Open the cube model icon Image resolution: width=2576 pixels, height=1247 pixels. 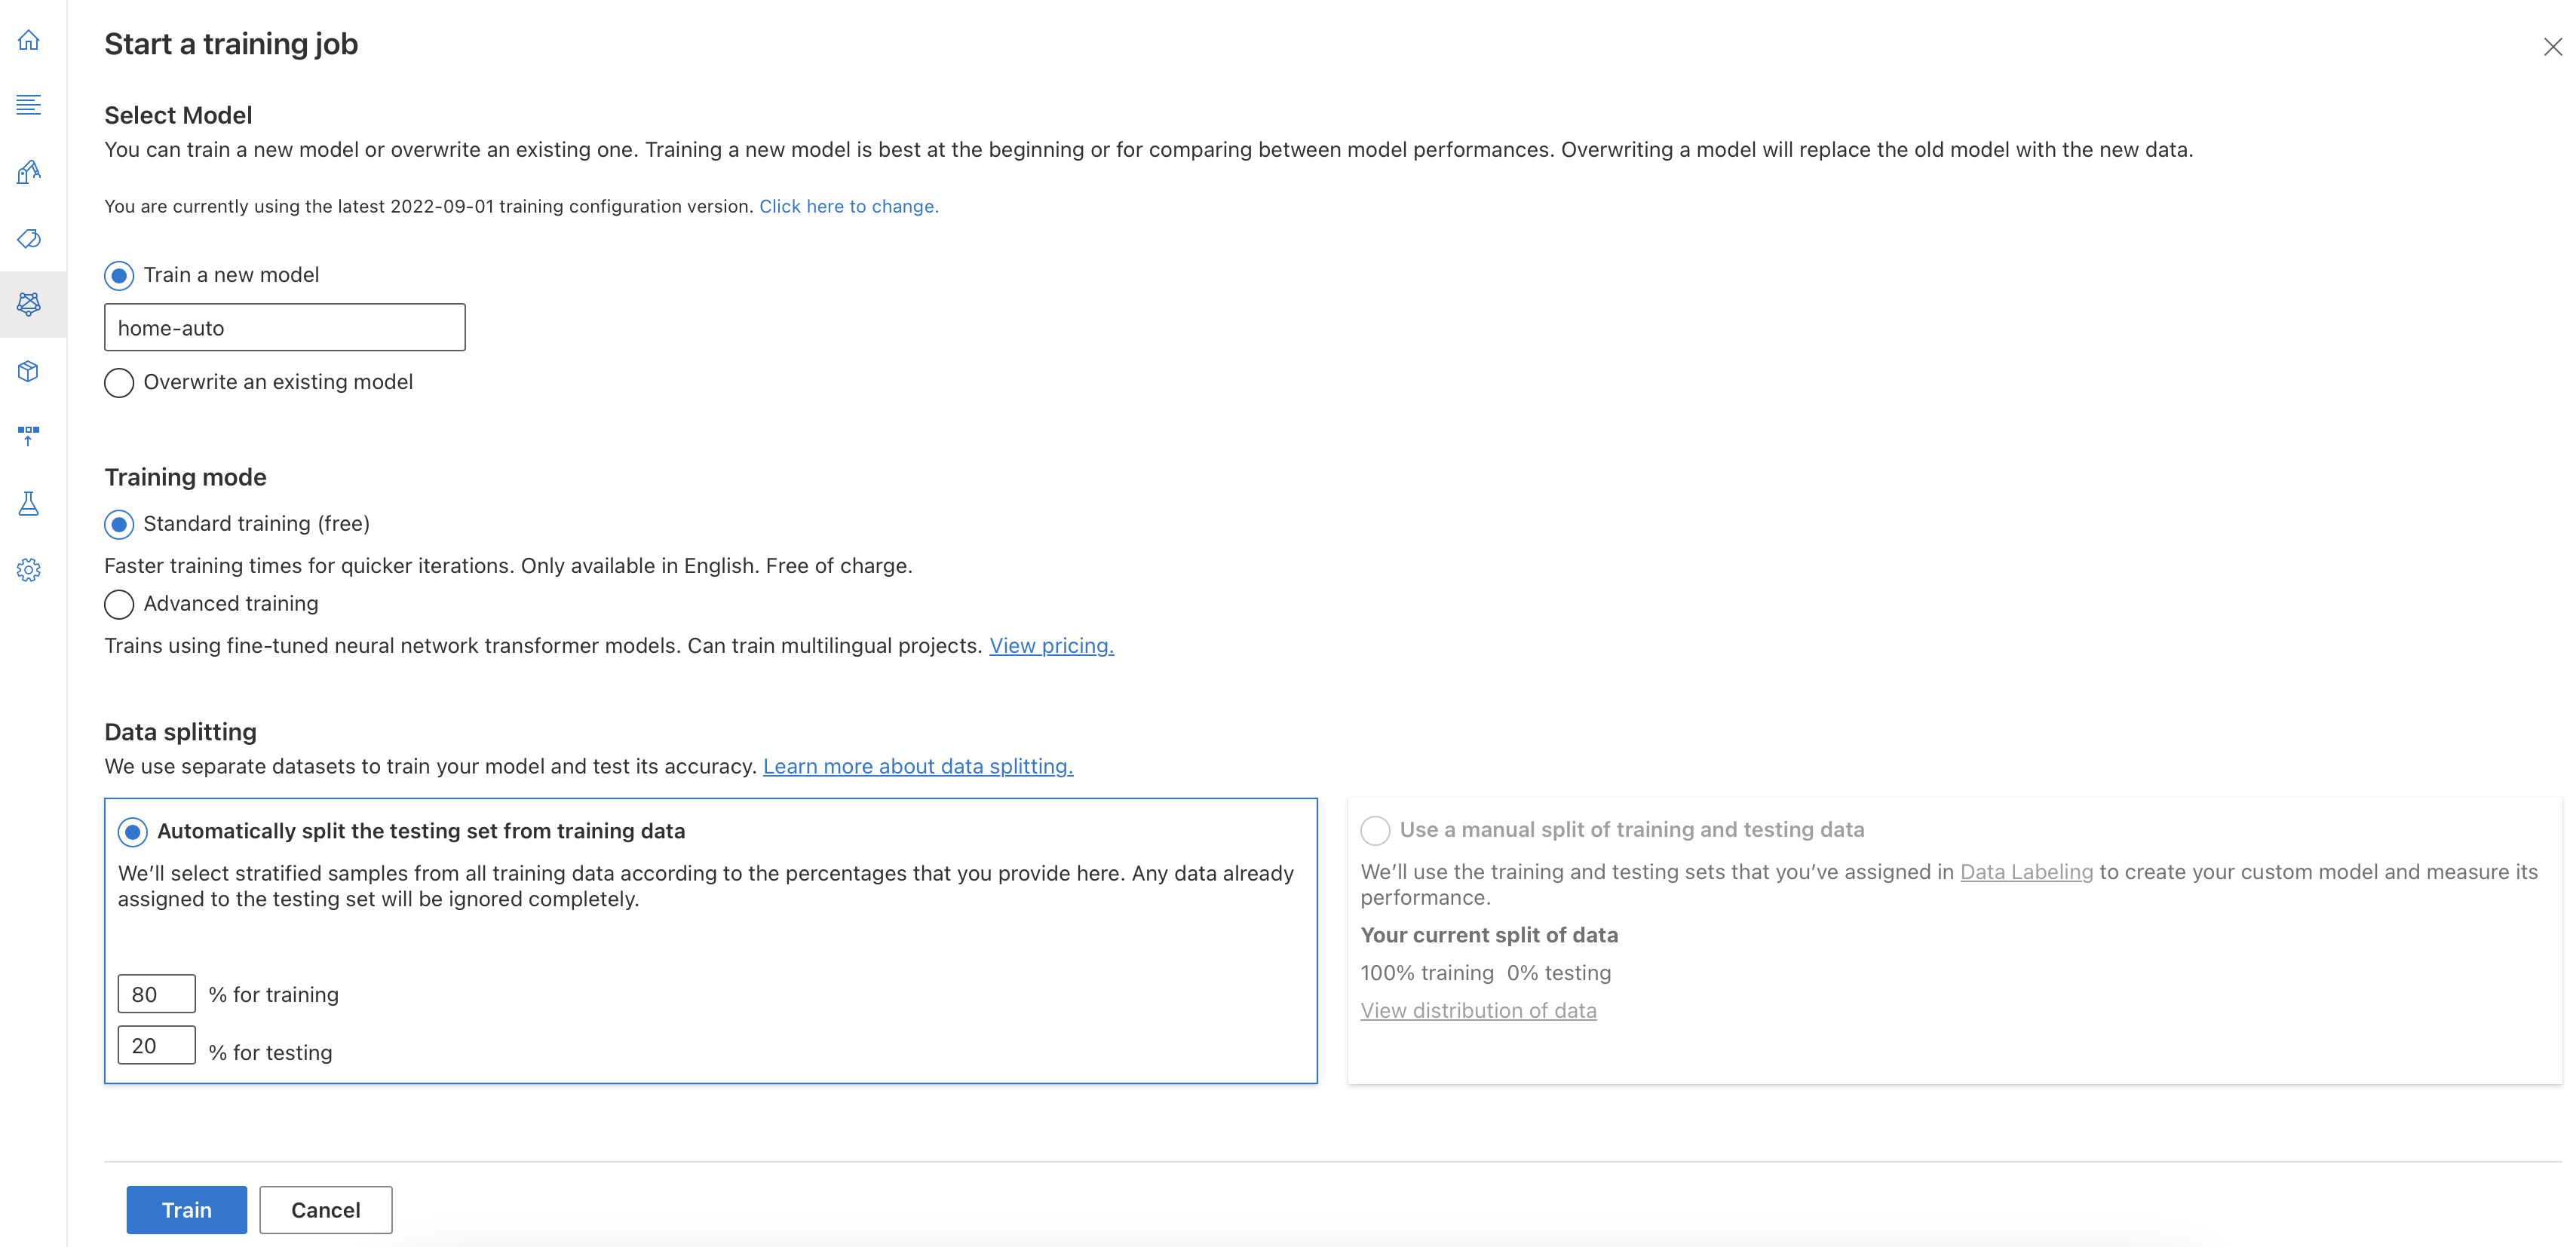tap(29, 371)
